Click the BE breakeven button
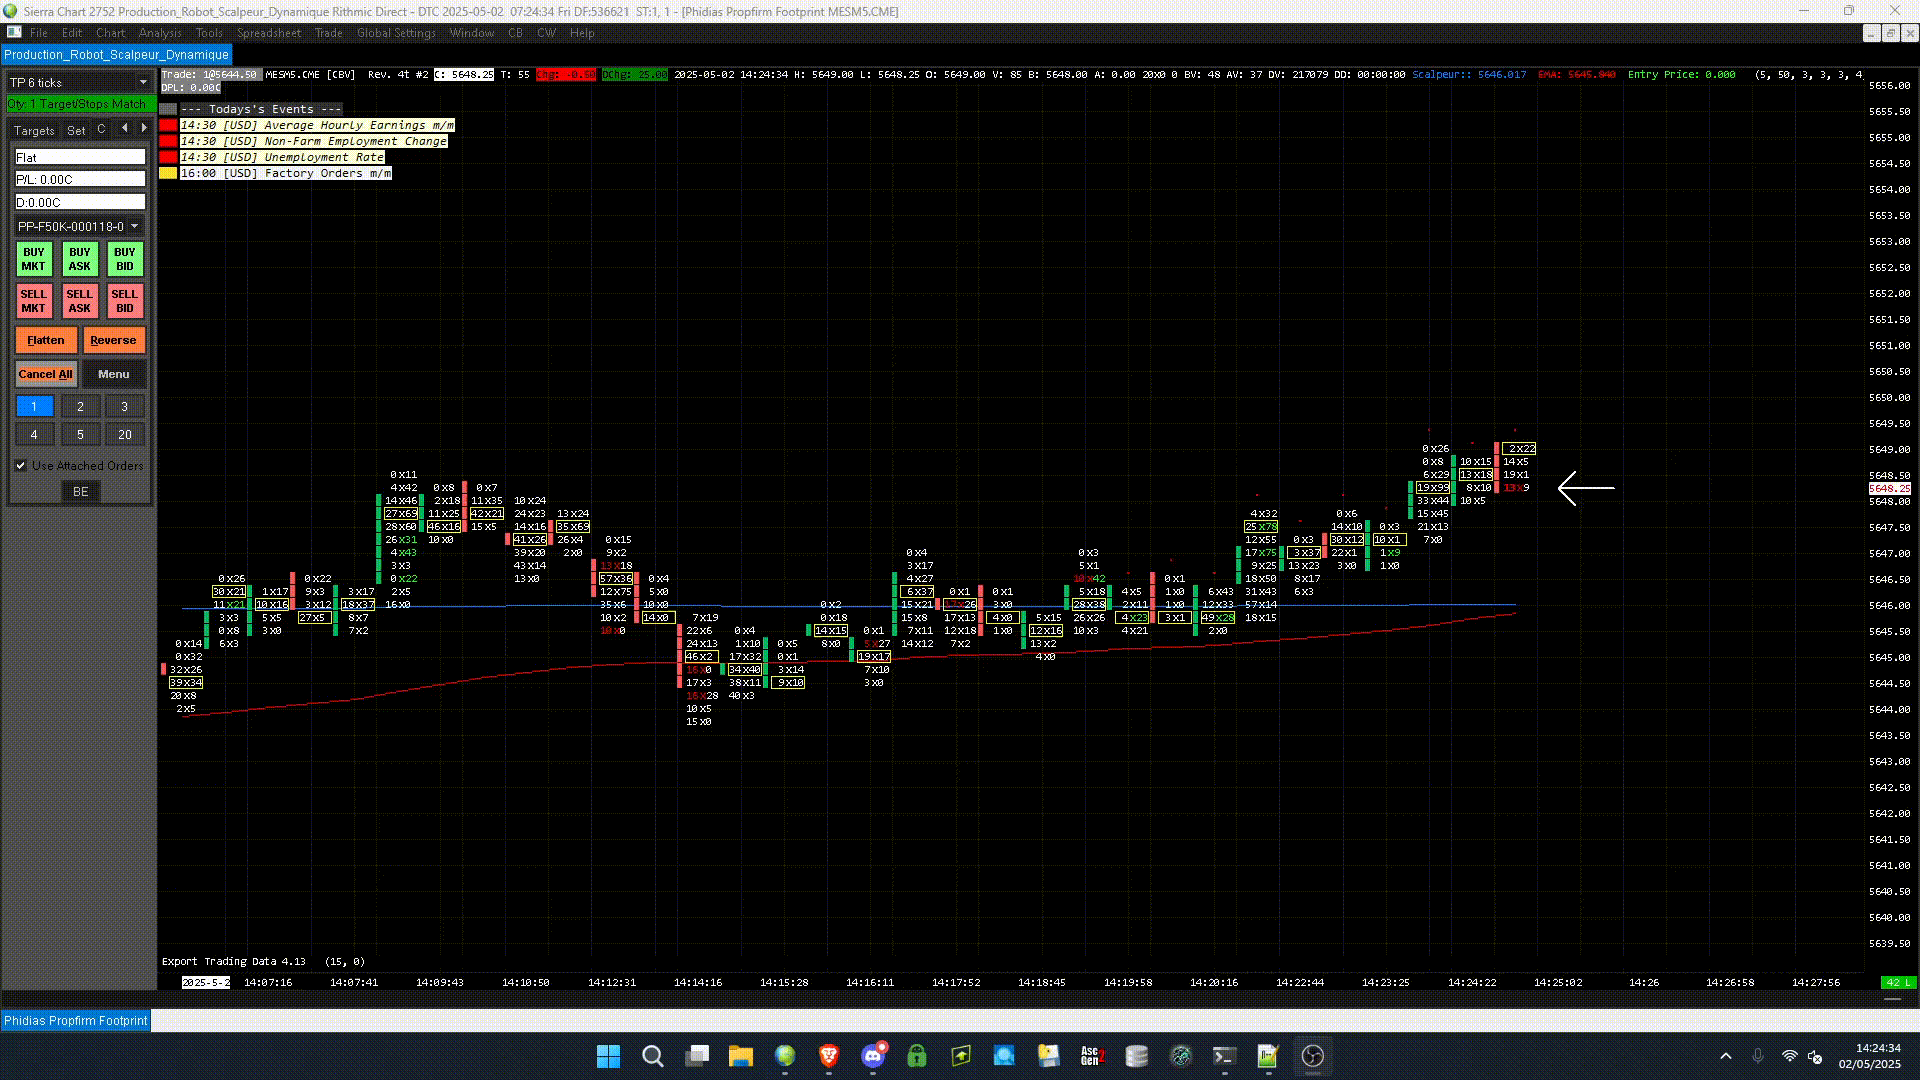The width and height of the screenshot is (1920, 1080). pyautogui.click(x=80, y=492)
